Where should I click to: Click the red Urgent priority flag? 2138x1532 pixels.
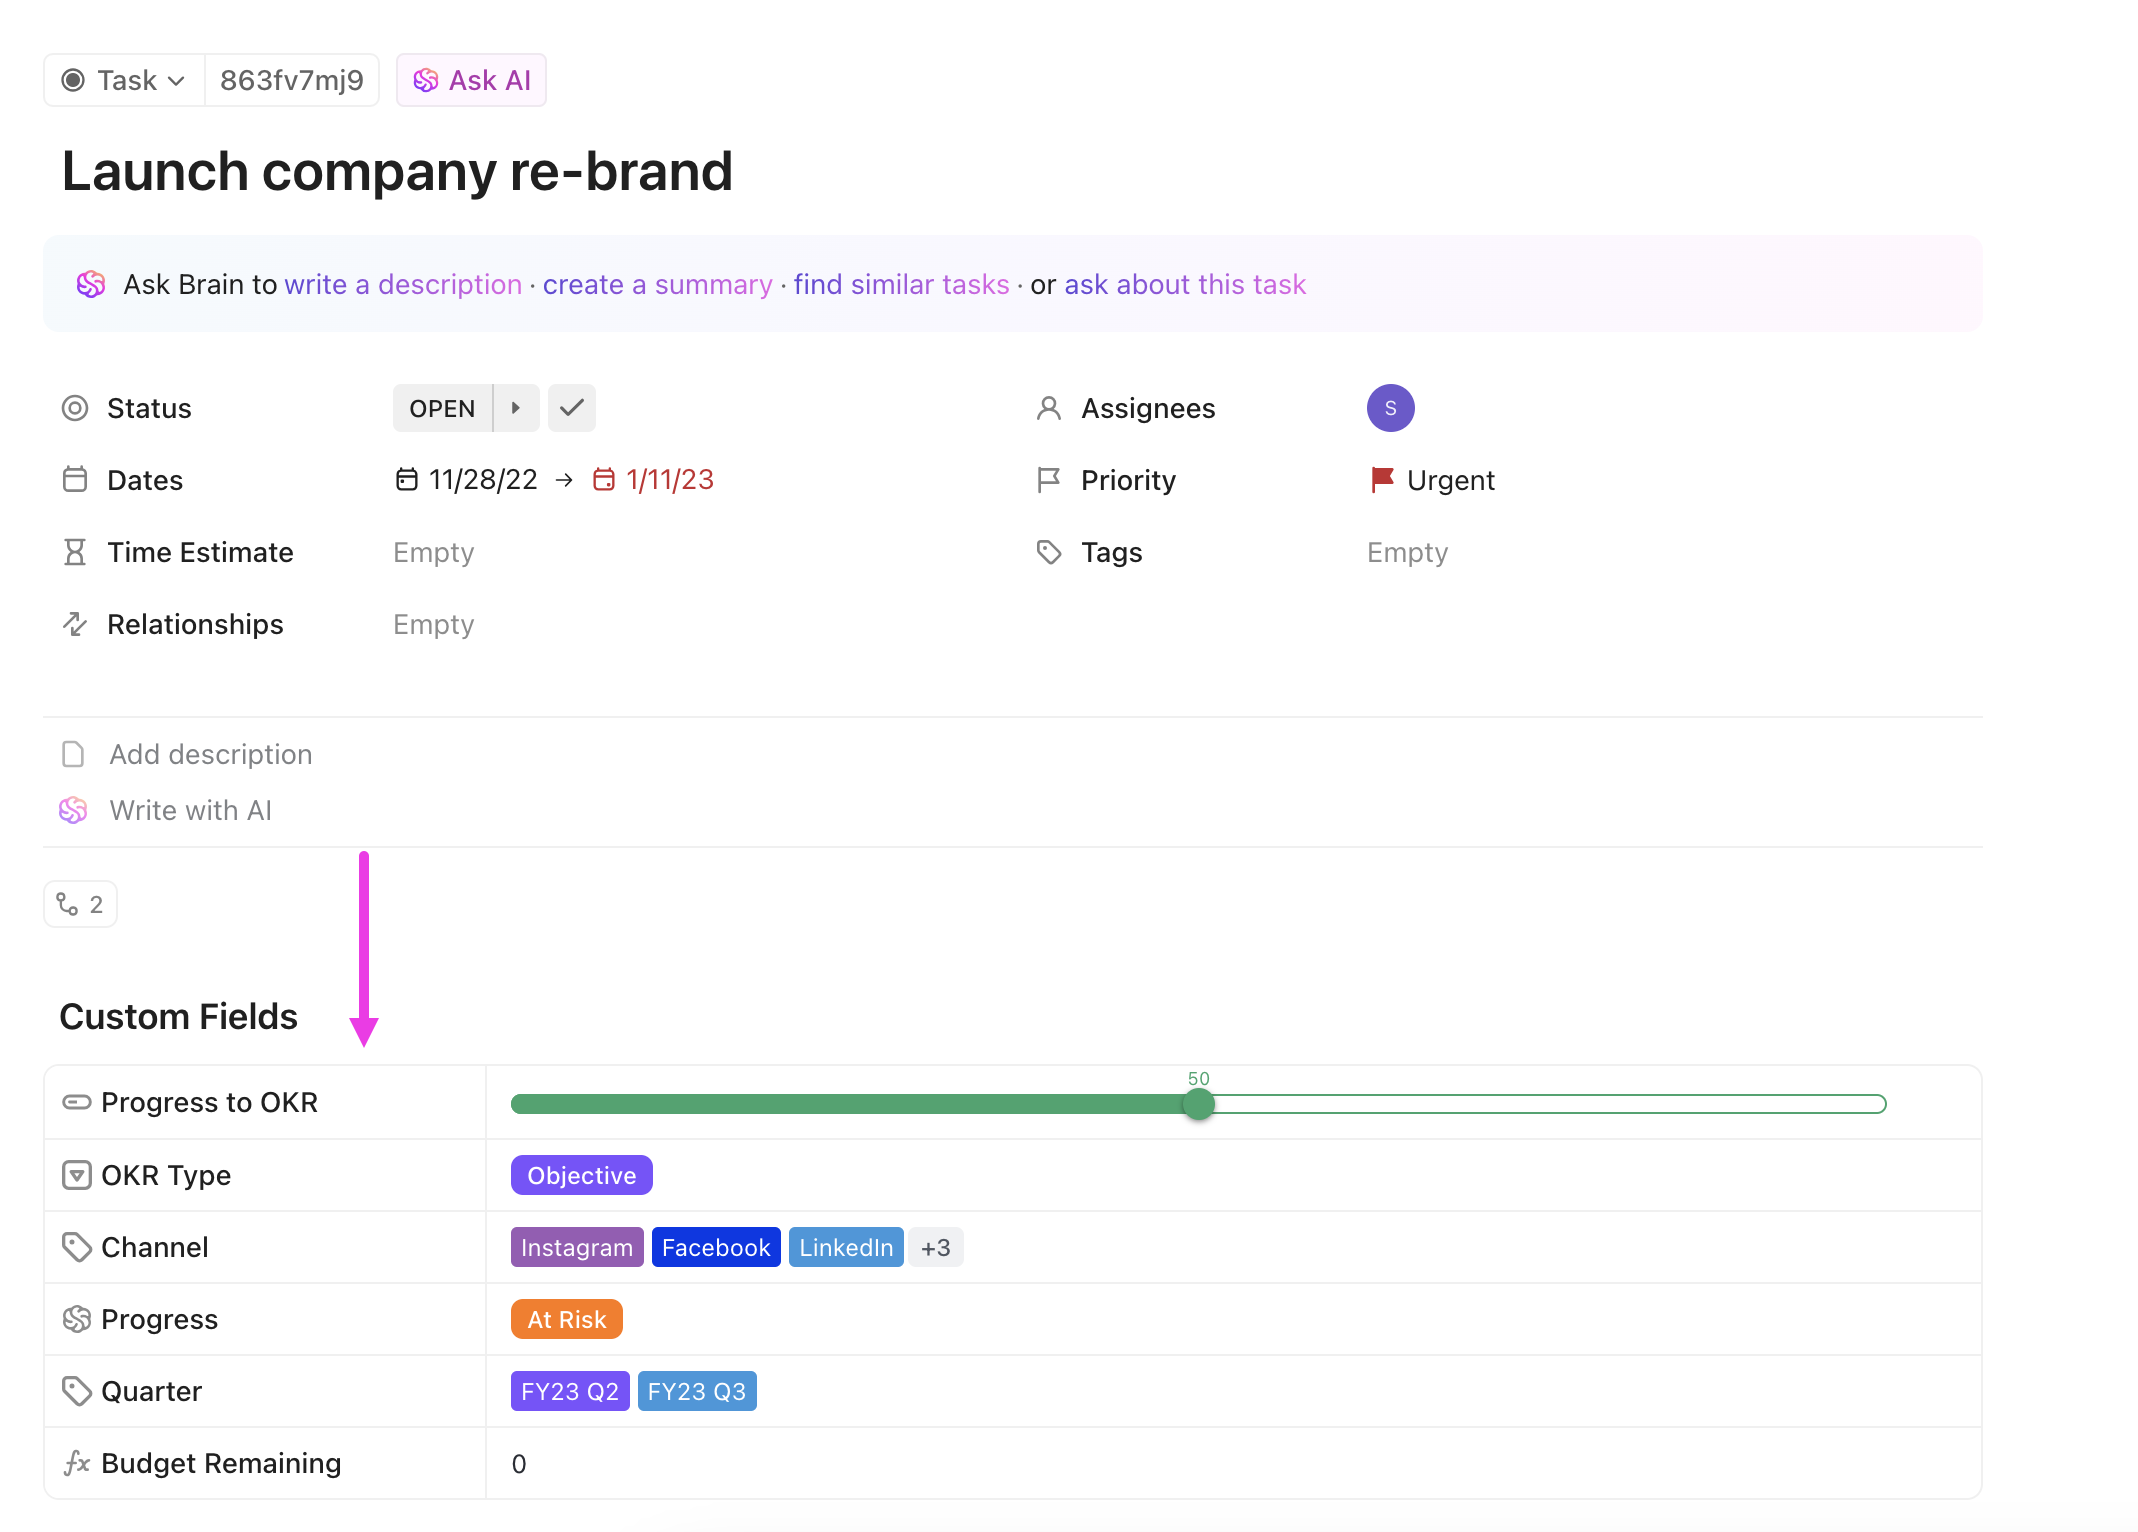coord(1382,480)
